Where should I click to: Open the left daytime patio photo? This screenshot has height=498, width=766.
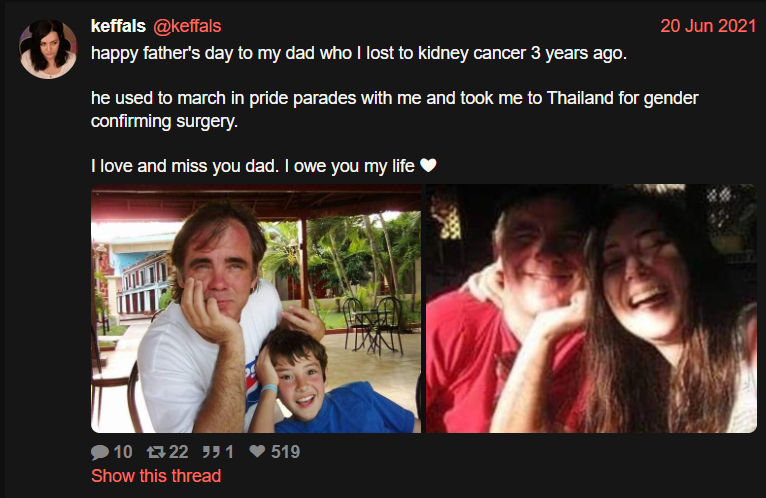[x=256, y=308]
